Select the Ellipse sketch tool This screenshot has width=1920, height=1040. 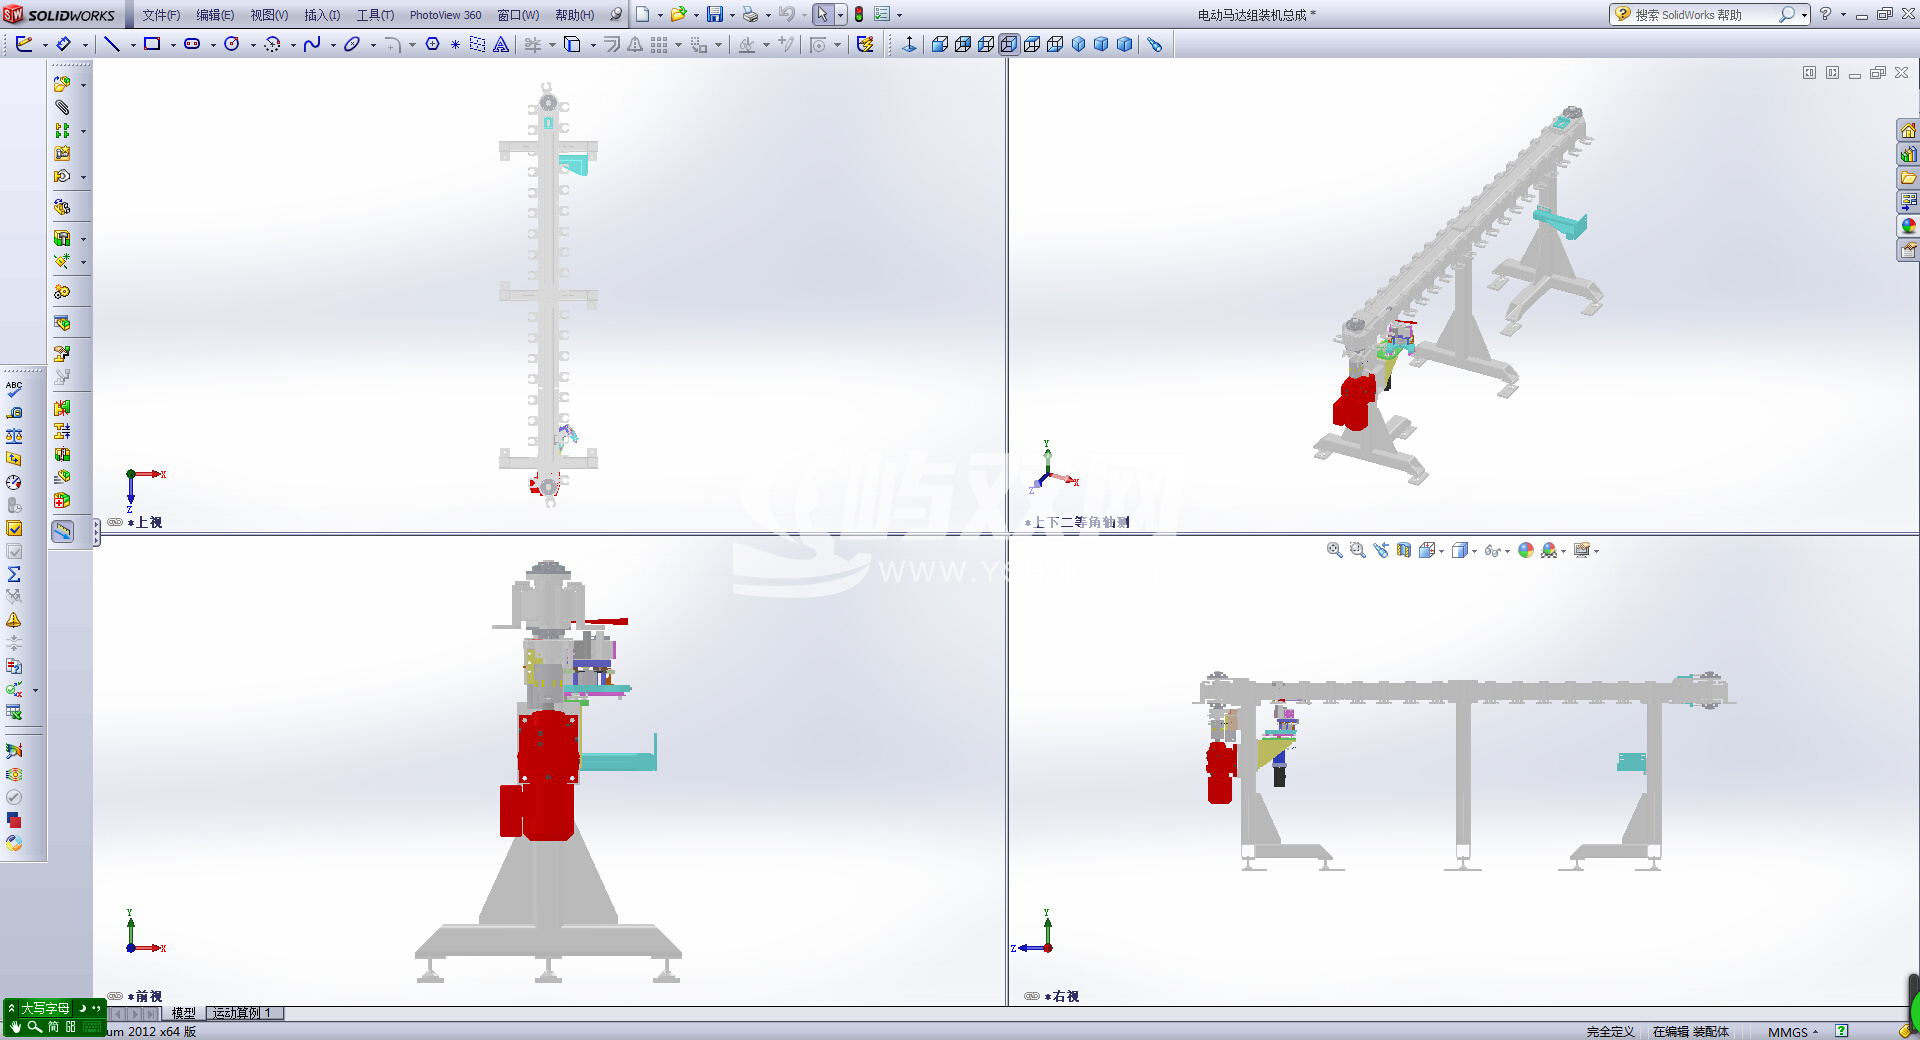point(352,44)
